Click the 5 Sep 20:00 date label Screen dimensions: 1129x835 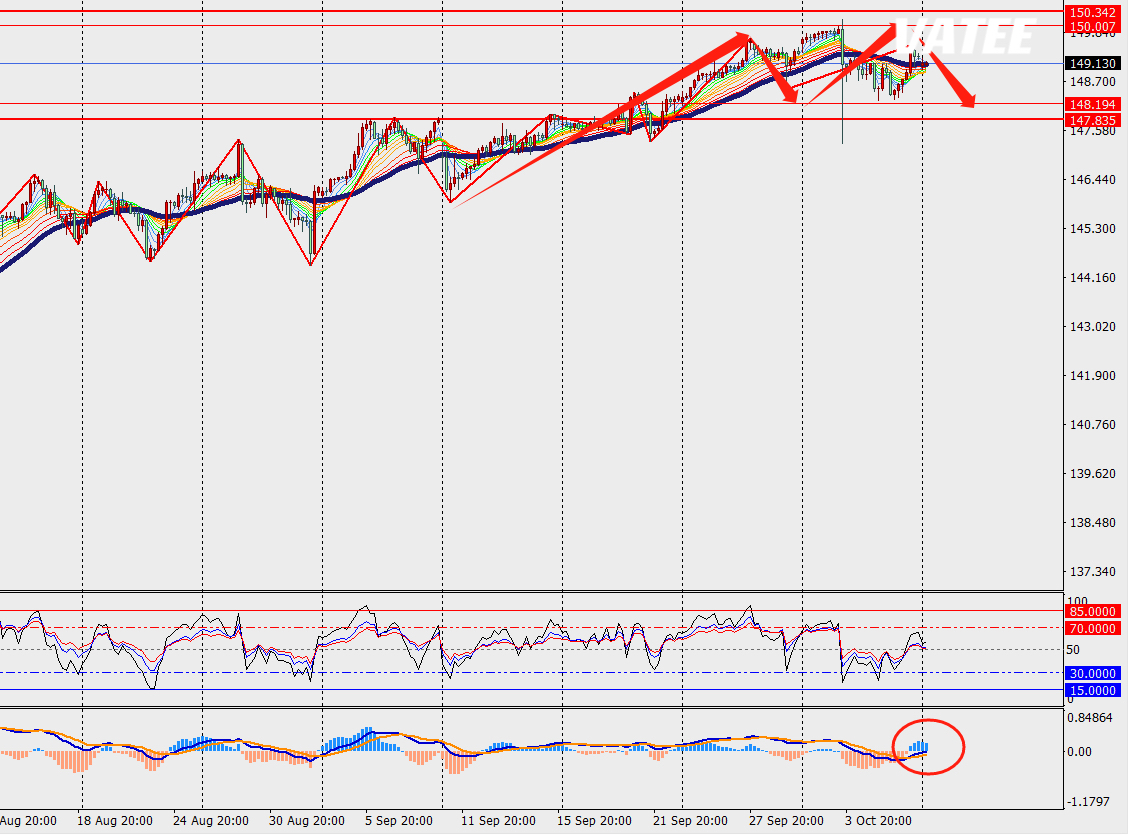(399, 821)
